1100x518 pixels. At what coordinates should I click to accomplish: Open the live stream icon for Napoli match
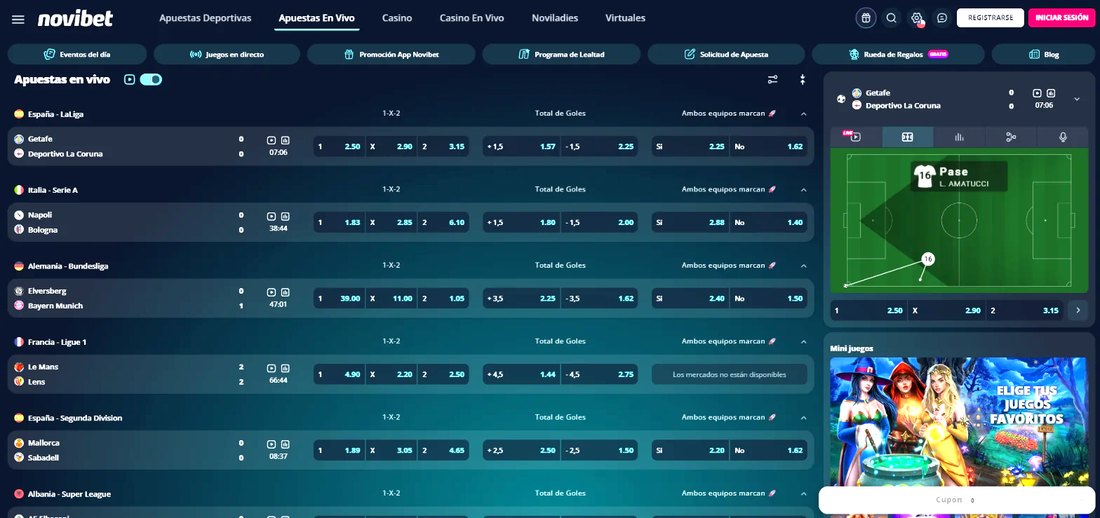(x=271, y=216)
